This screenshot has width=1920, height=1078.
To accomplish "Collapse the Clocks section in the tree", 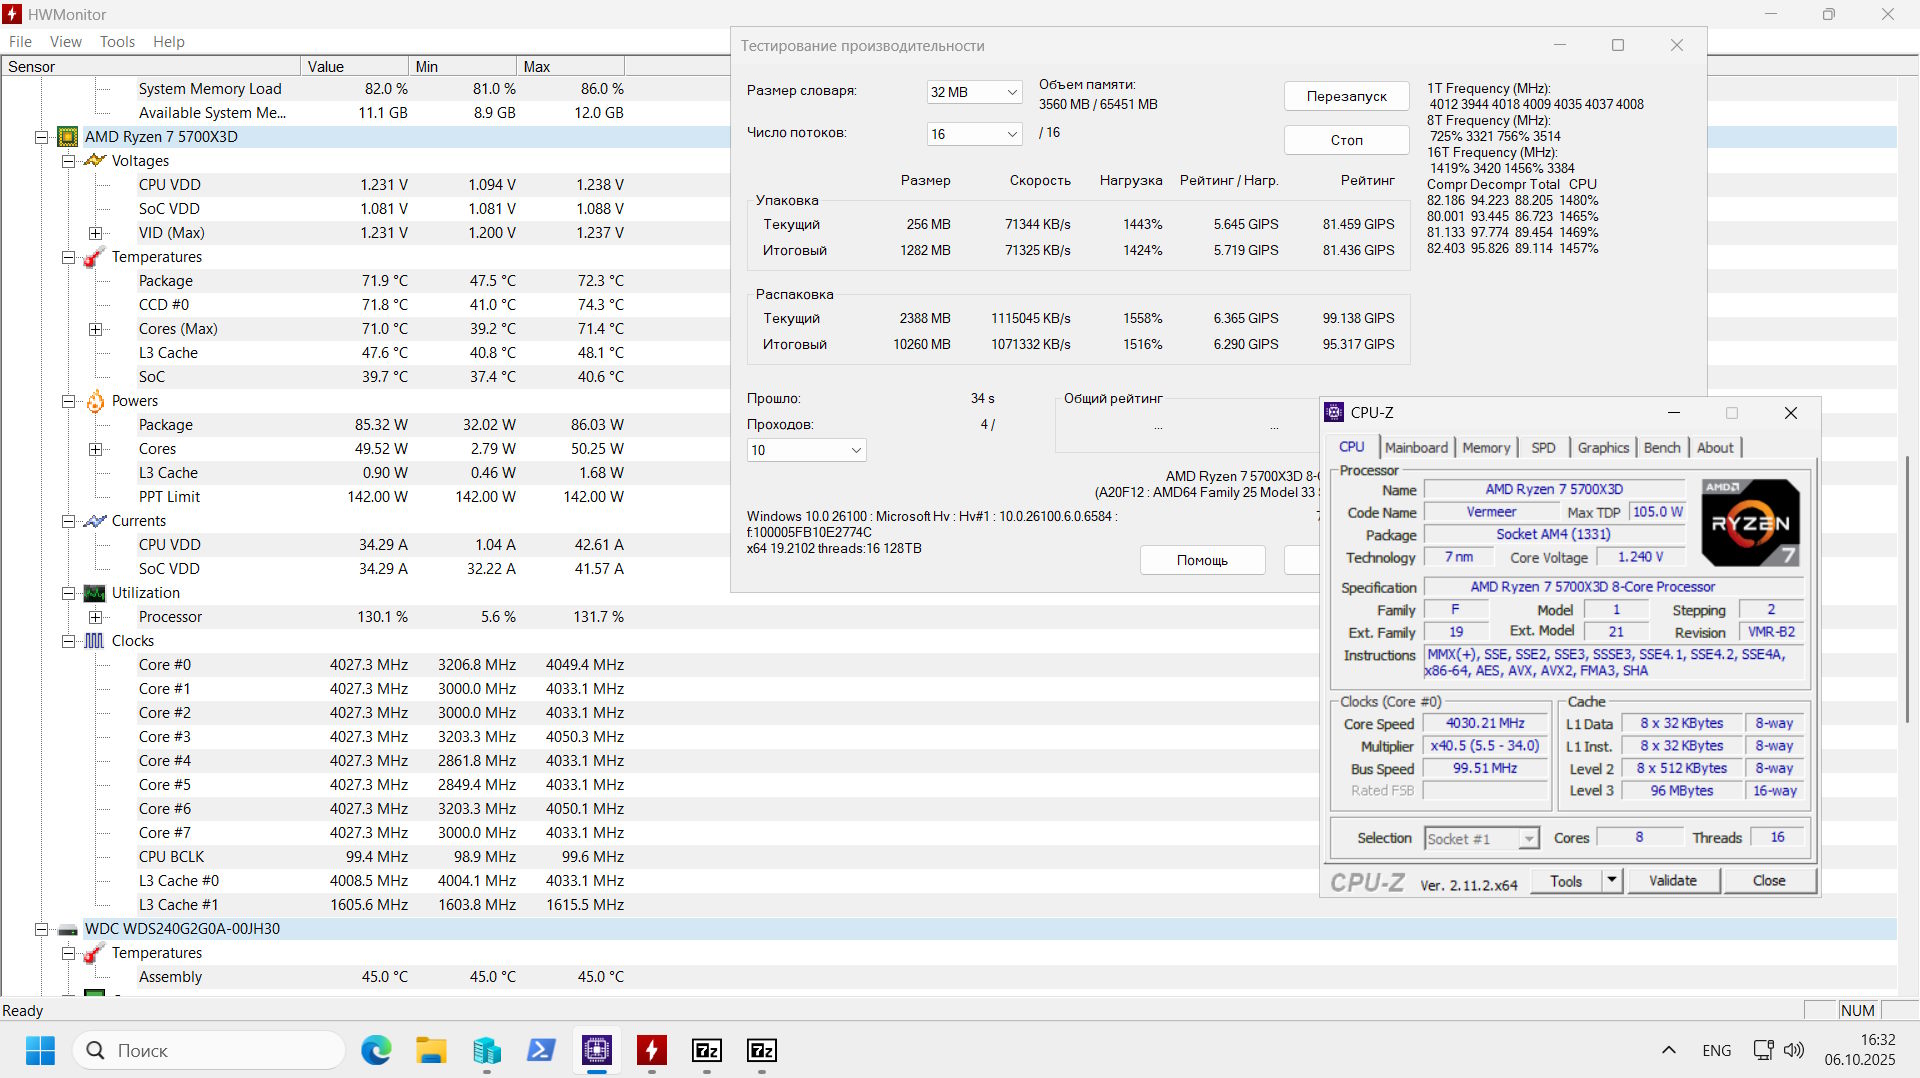I will (69, 641).
